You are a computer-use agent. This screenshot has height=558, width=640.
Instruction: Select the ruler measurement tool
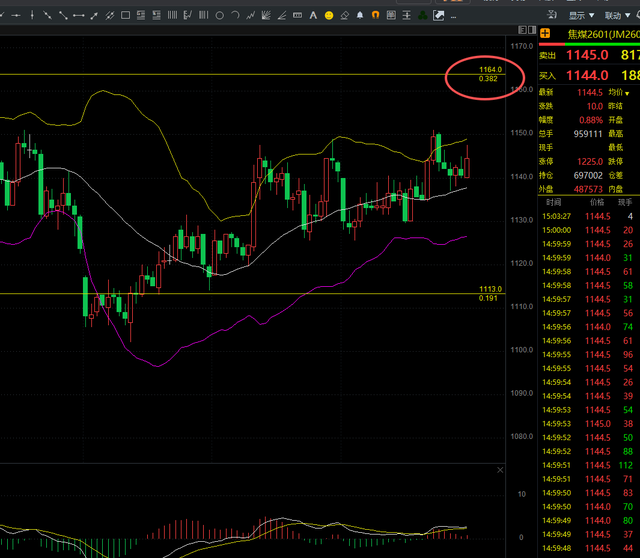coord(298,16)
